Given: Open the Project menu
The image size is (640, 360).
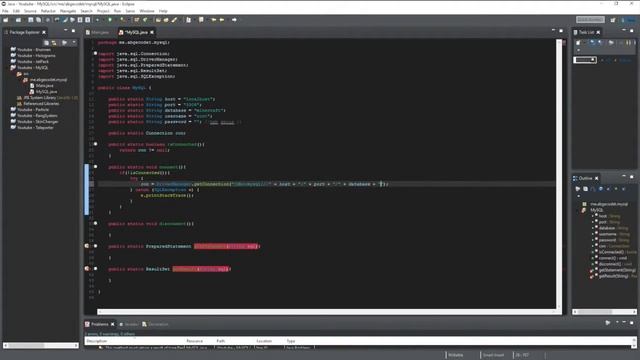Looking at the screenshot, I should point(103,11).
